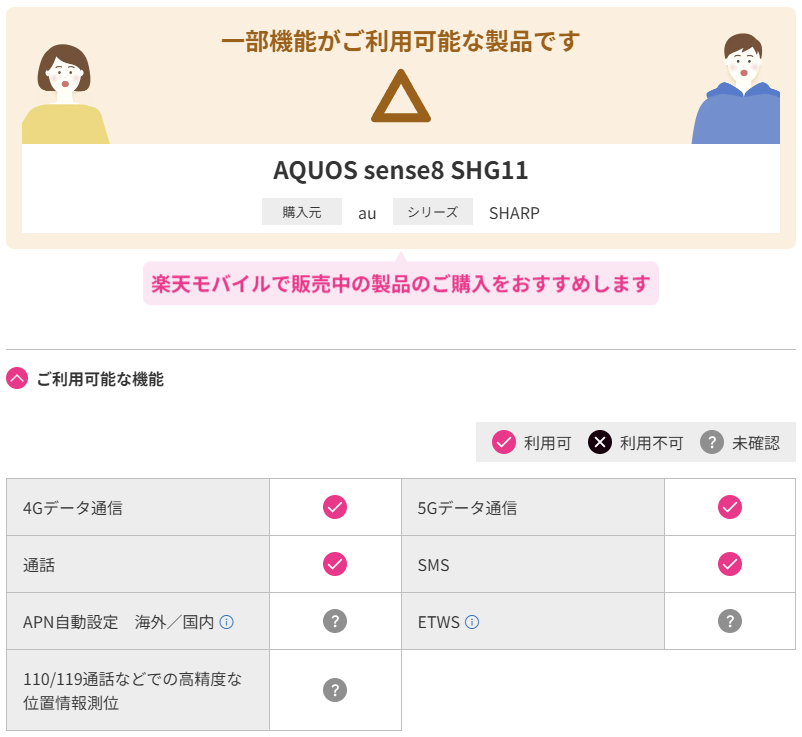This screenshot has width=802, height=737.
Task: Click the 楽天モバイルで販売中の製品 recommendation banner
Action: (x=401, y=283)
